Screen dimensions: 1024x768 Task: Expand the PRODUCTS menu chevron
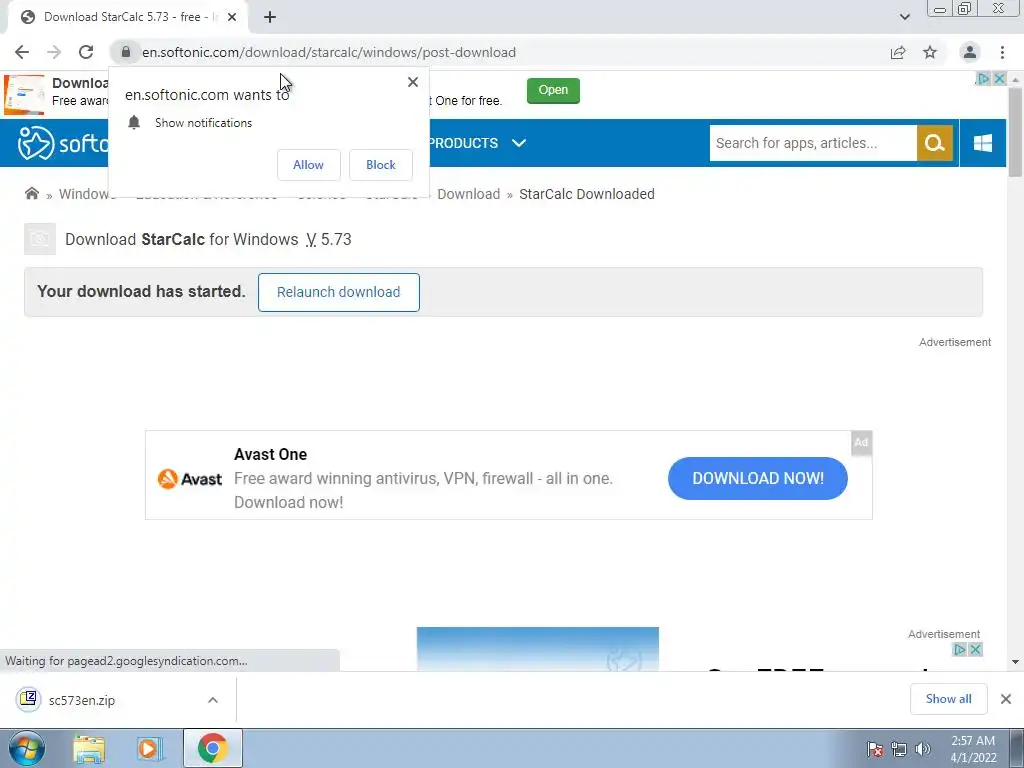click(x=519, y=143)
